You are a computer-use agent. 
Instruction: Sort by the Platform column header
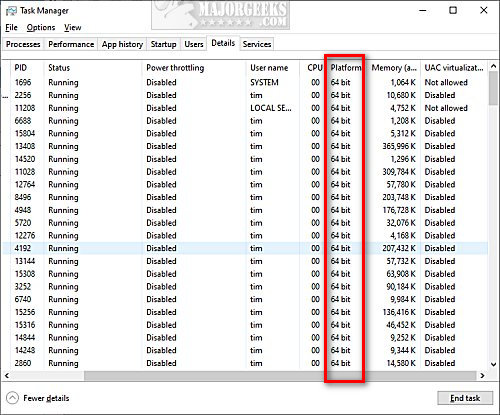point(346,68)
